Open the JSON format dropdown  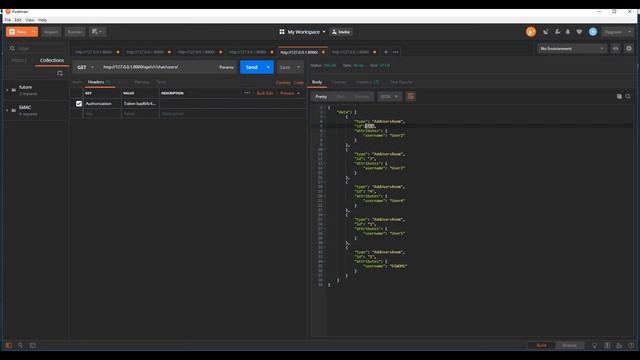click(389, 97)
